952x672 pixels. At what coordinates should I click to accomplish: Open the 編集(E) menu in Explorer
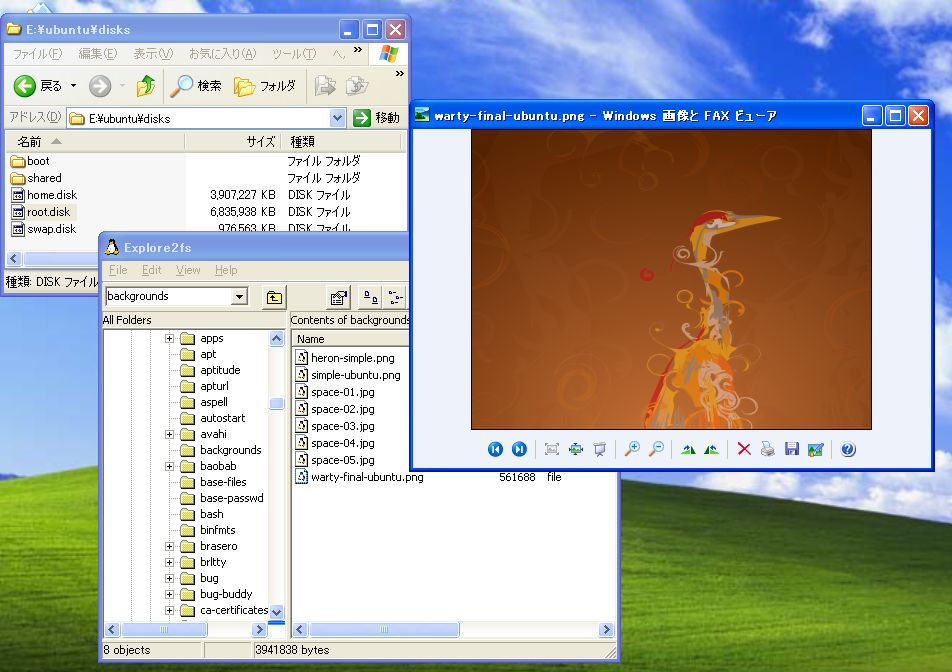pyautogui.click(x=97, y=54)
